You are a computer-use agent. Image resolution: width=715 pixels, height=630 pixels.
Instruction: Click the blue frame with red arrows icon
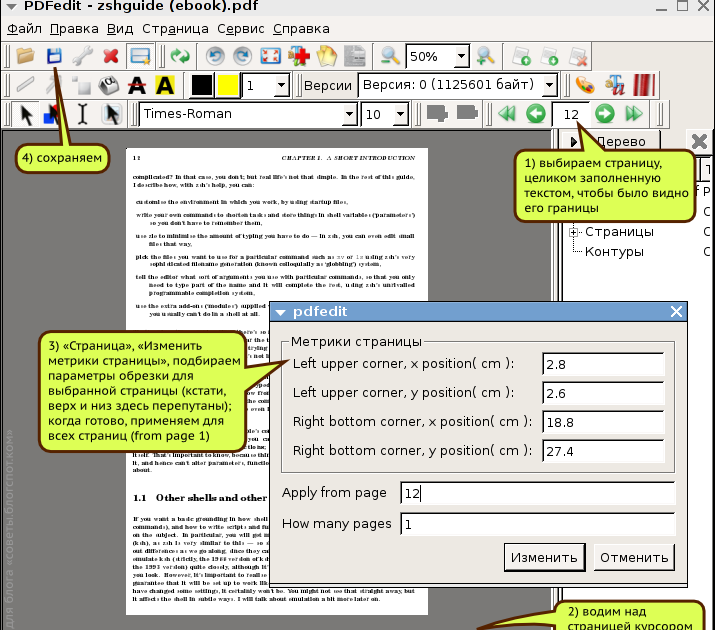[x=270, y=56]
